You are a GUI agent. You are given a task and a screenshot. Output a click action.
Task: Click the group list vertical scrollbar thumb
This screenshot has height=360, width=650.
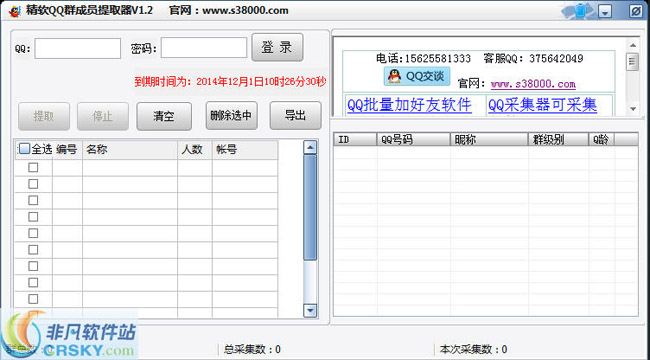coord(310,207)
